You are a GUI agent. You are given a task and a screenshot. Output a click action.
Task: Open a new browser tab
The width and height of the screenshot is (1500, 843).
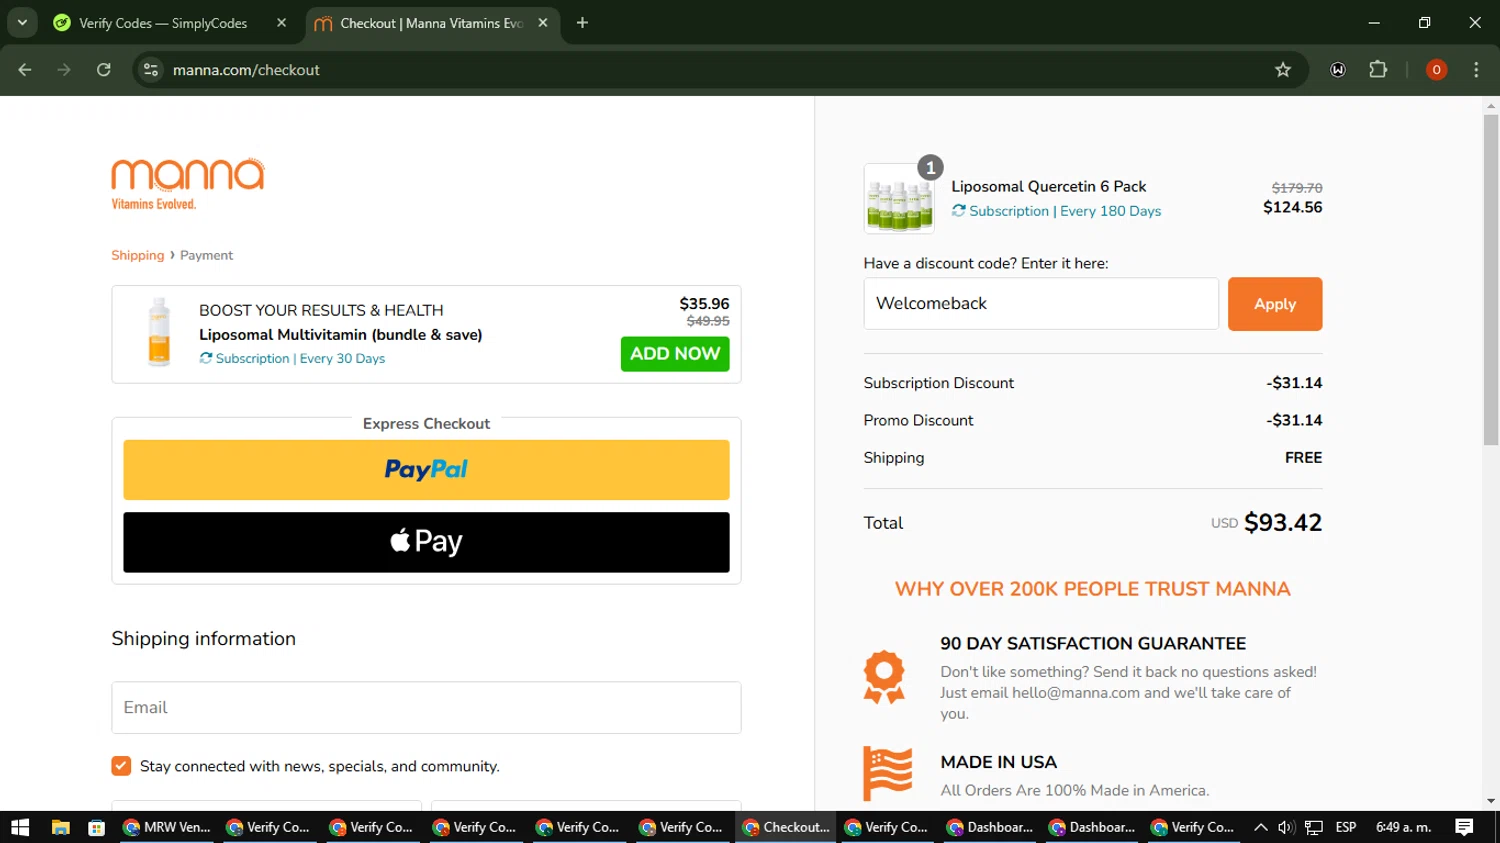pos(582,23)
